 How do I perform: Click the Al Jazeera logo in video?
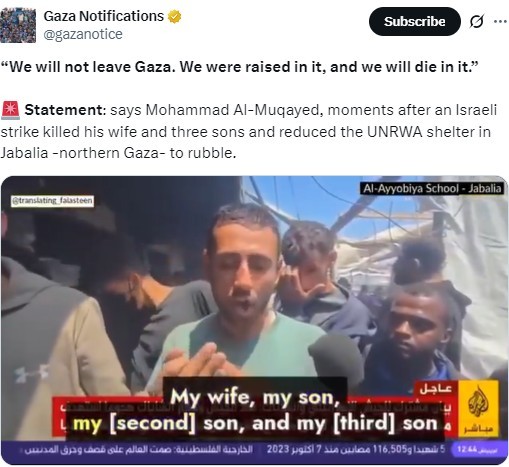(x=478, y=408)
